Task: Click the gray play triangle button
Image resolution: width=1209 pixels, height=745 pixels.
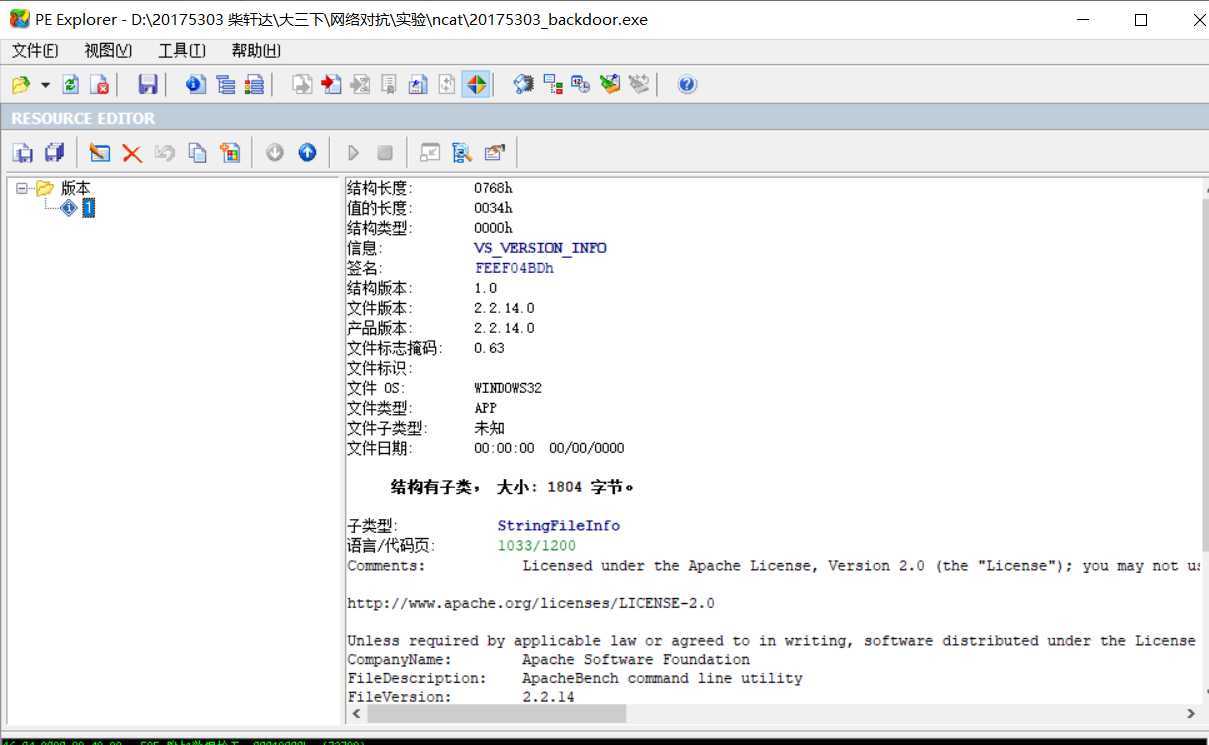Action: (x=353, y=152)
